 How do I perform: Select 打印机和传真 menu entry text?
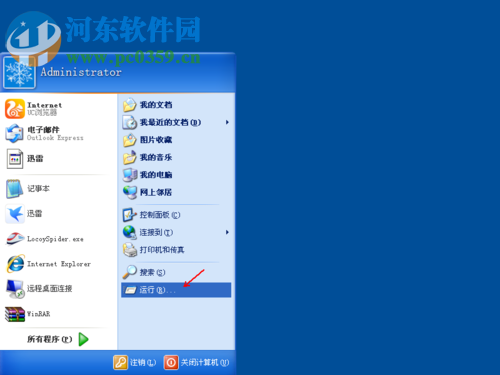point(162,250)
